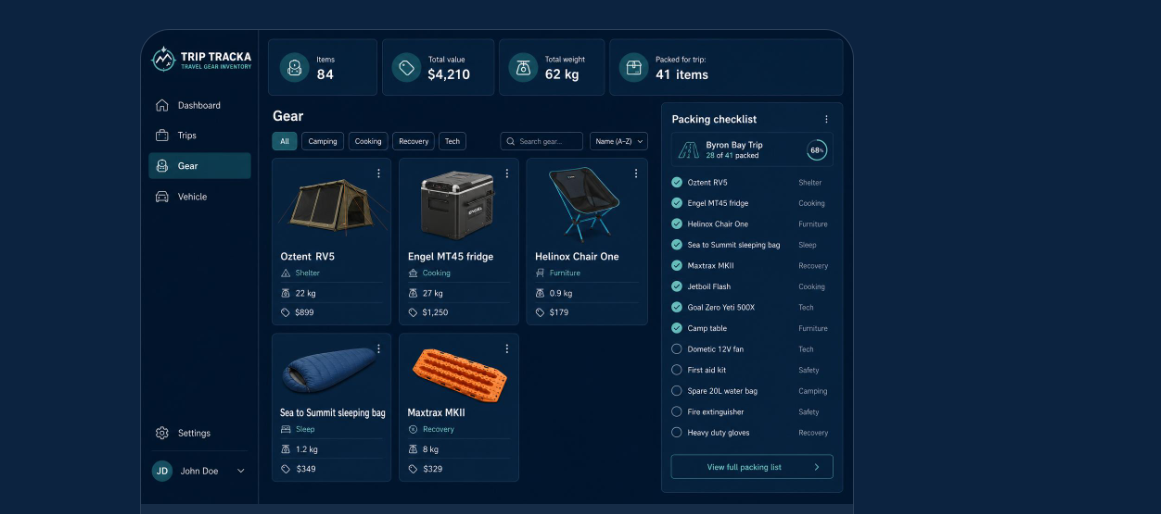1161x514 pixels.
Task: Uncheck Engel MT45 fridge in the checklist
Action: [676, 203]
